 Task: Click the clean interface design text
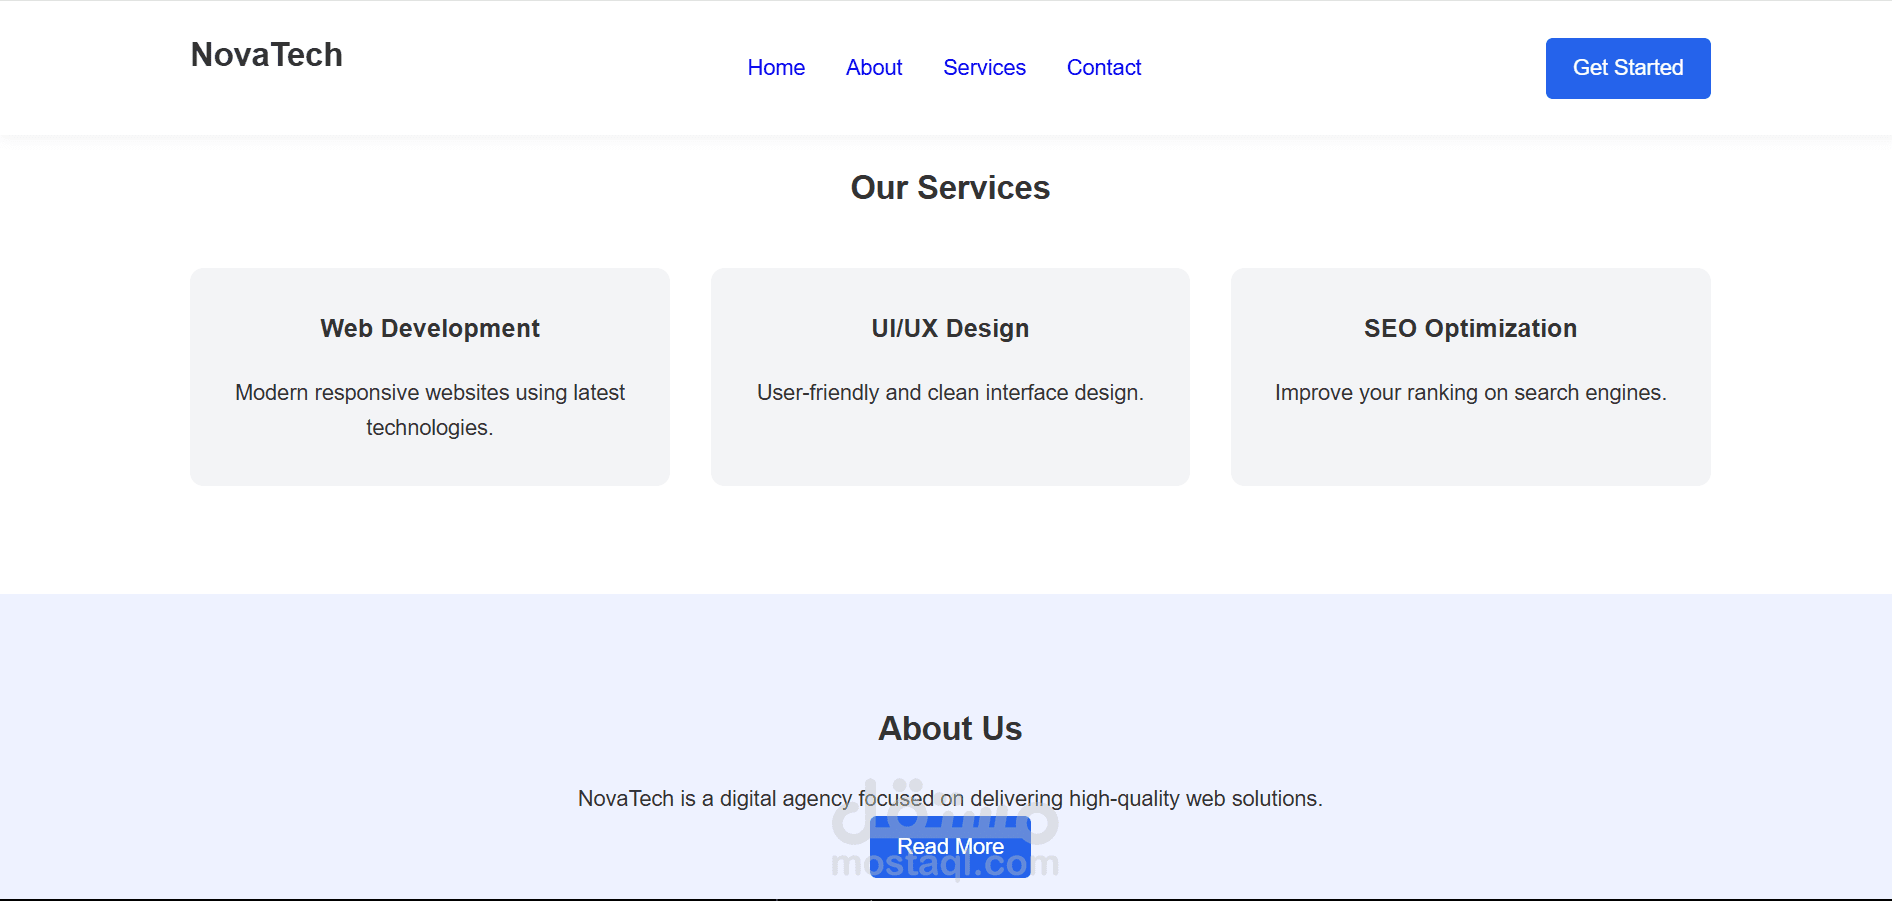click(x=949, y=392)
